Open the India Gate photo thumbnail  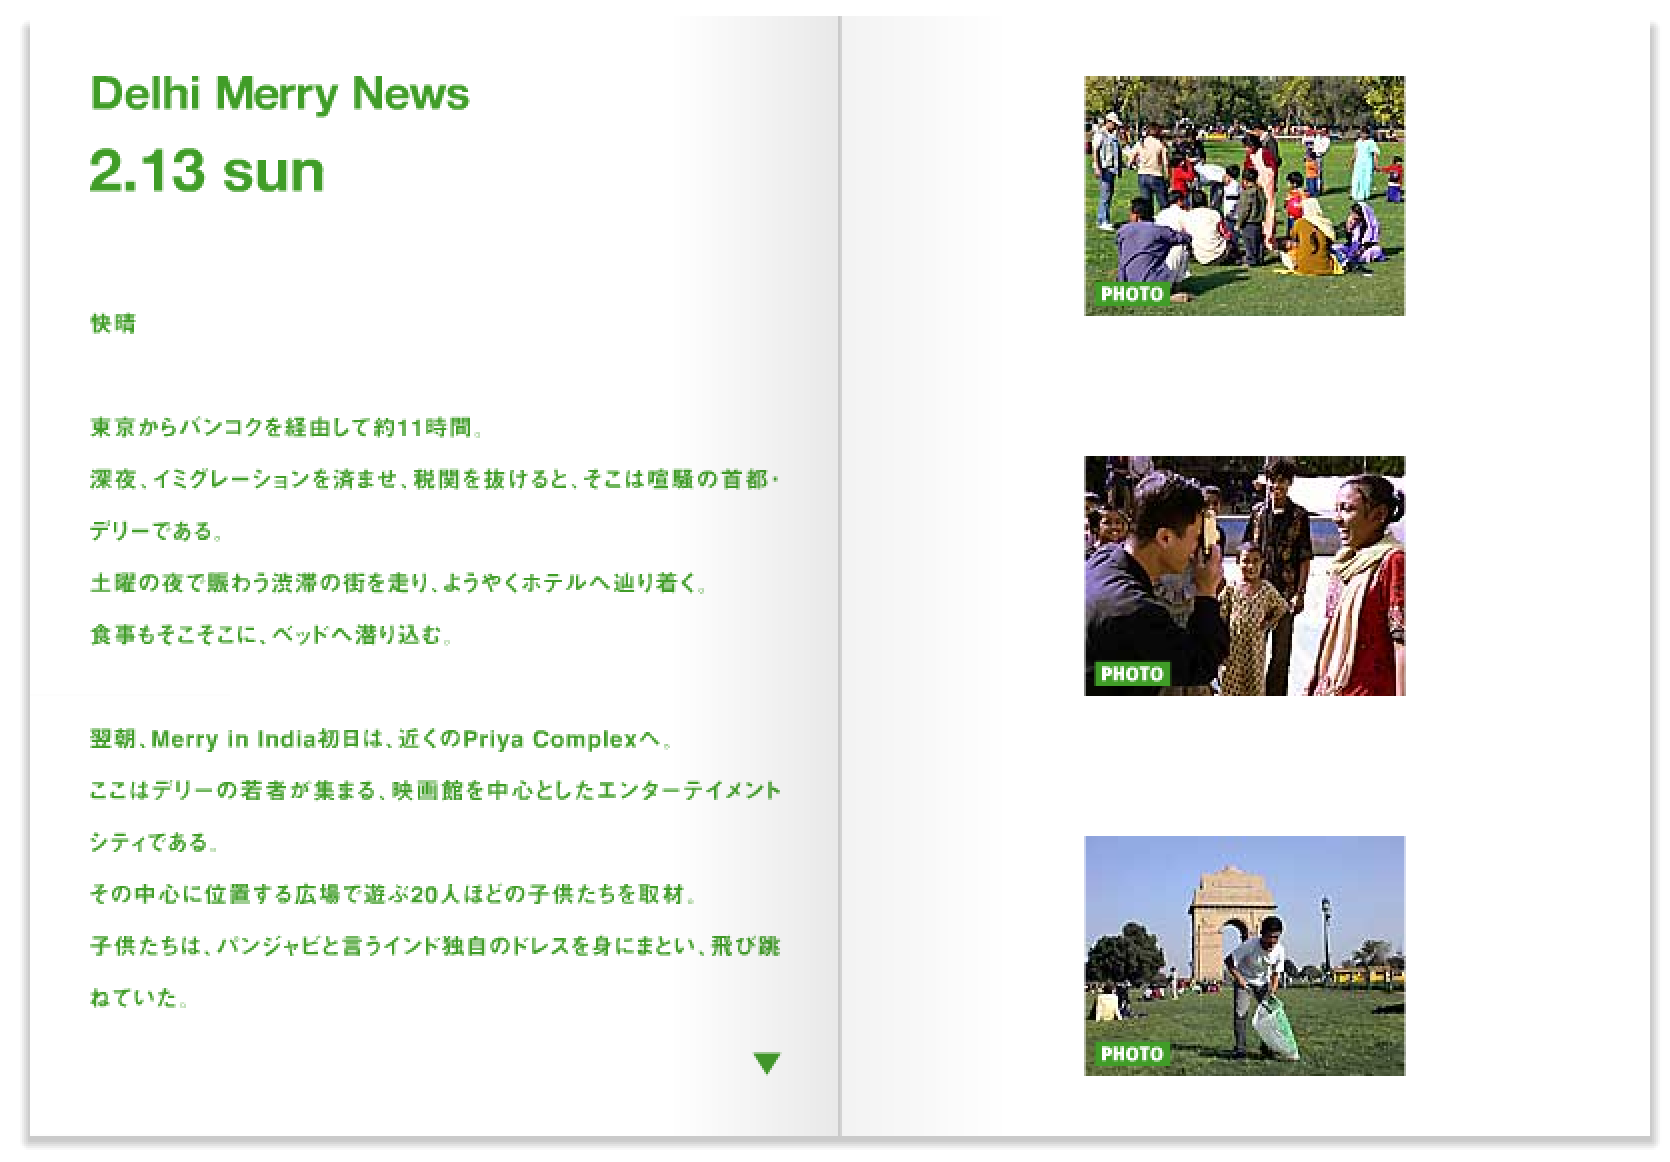[x=1244, y=956]
